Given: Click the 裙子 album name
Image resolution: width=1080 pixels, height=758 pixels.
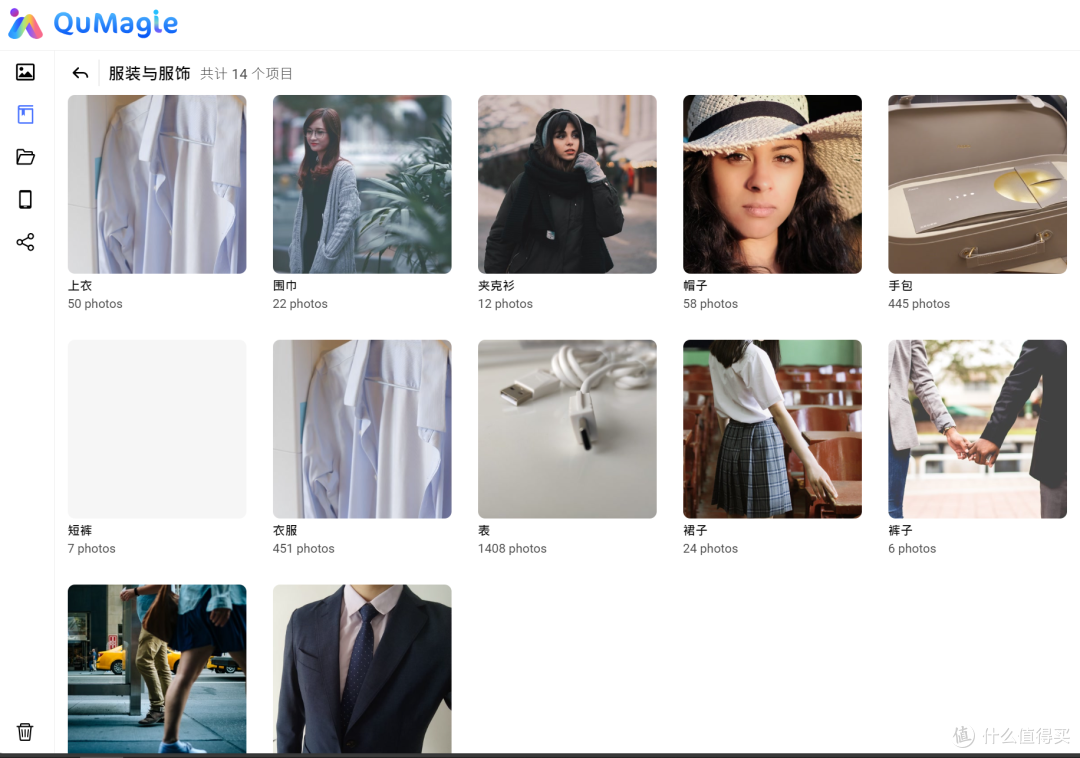Looking at the screenshot, I should (x=695, y=530).
